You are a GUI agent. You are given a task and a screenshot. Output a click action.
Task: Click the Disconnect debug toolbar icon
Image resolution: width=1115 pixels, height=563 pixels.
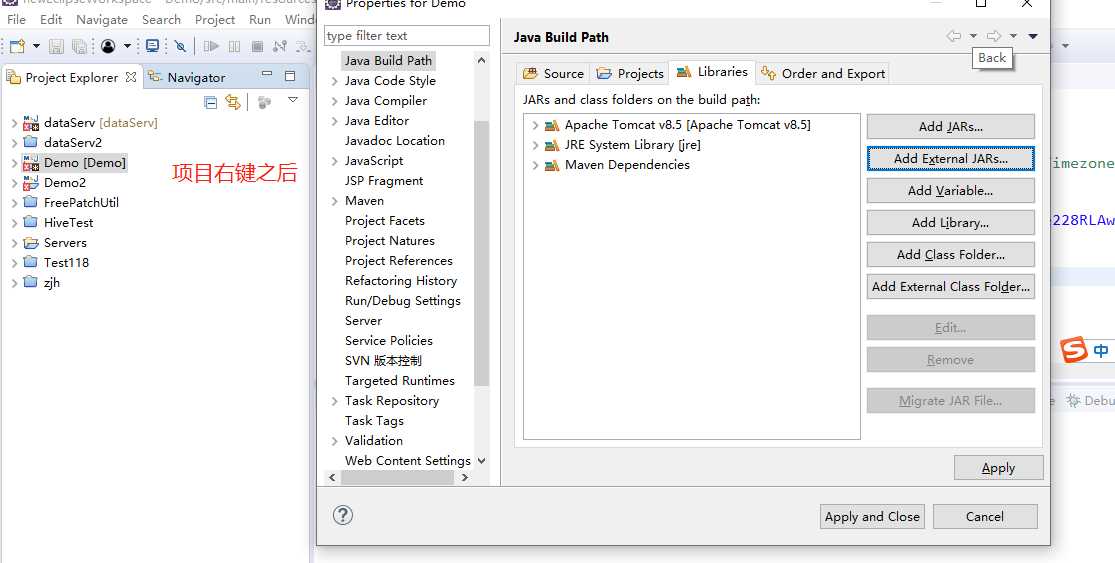[279, 46]
